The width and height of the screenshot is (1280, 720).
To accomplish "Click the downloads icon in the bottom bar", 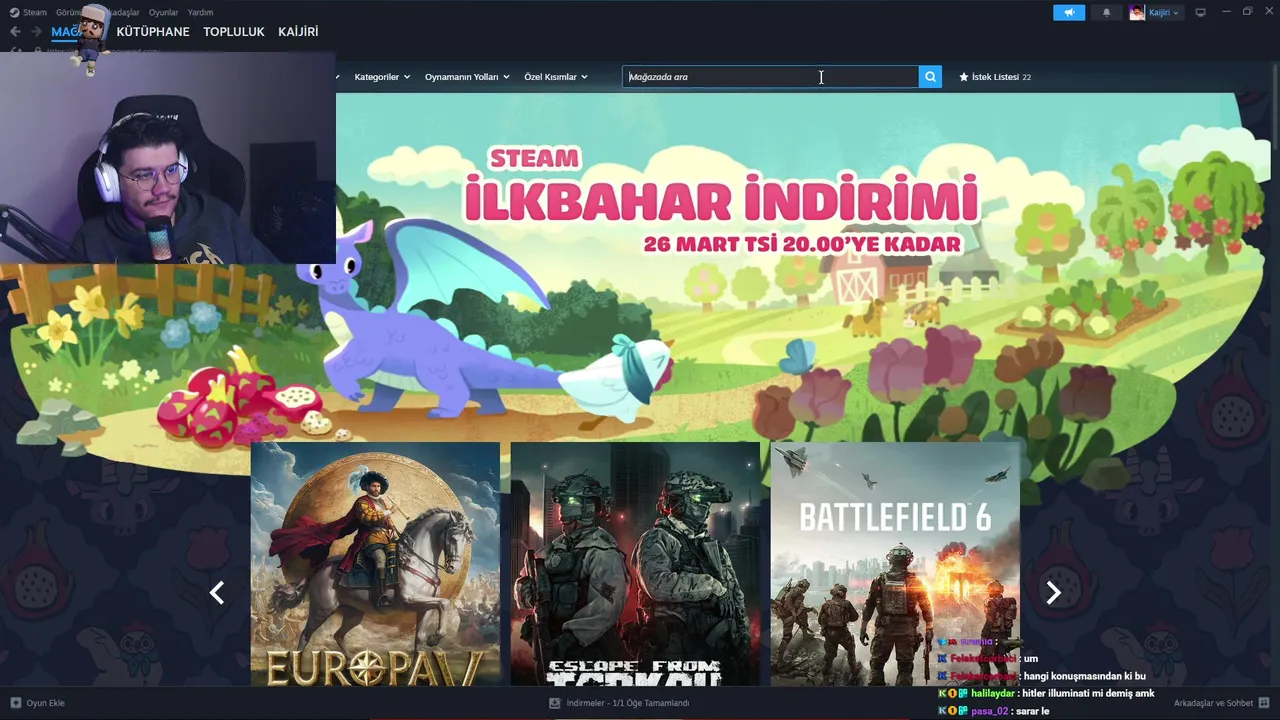I will click(554, 703).
